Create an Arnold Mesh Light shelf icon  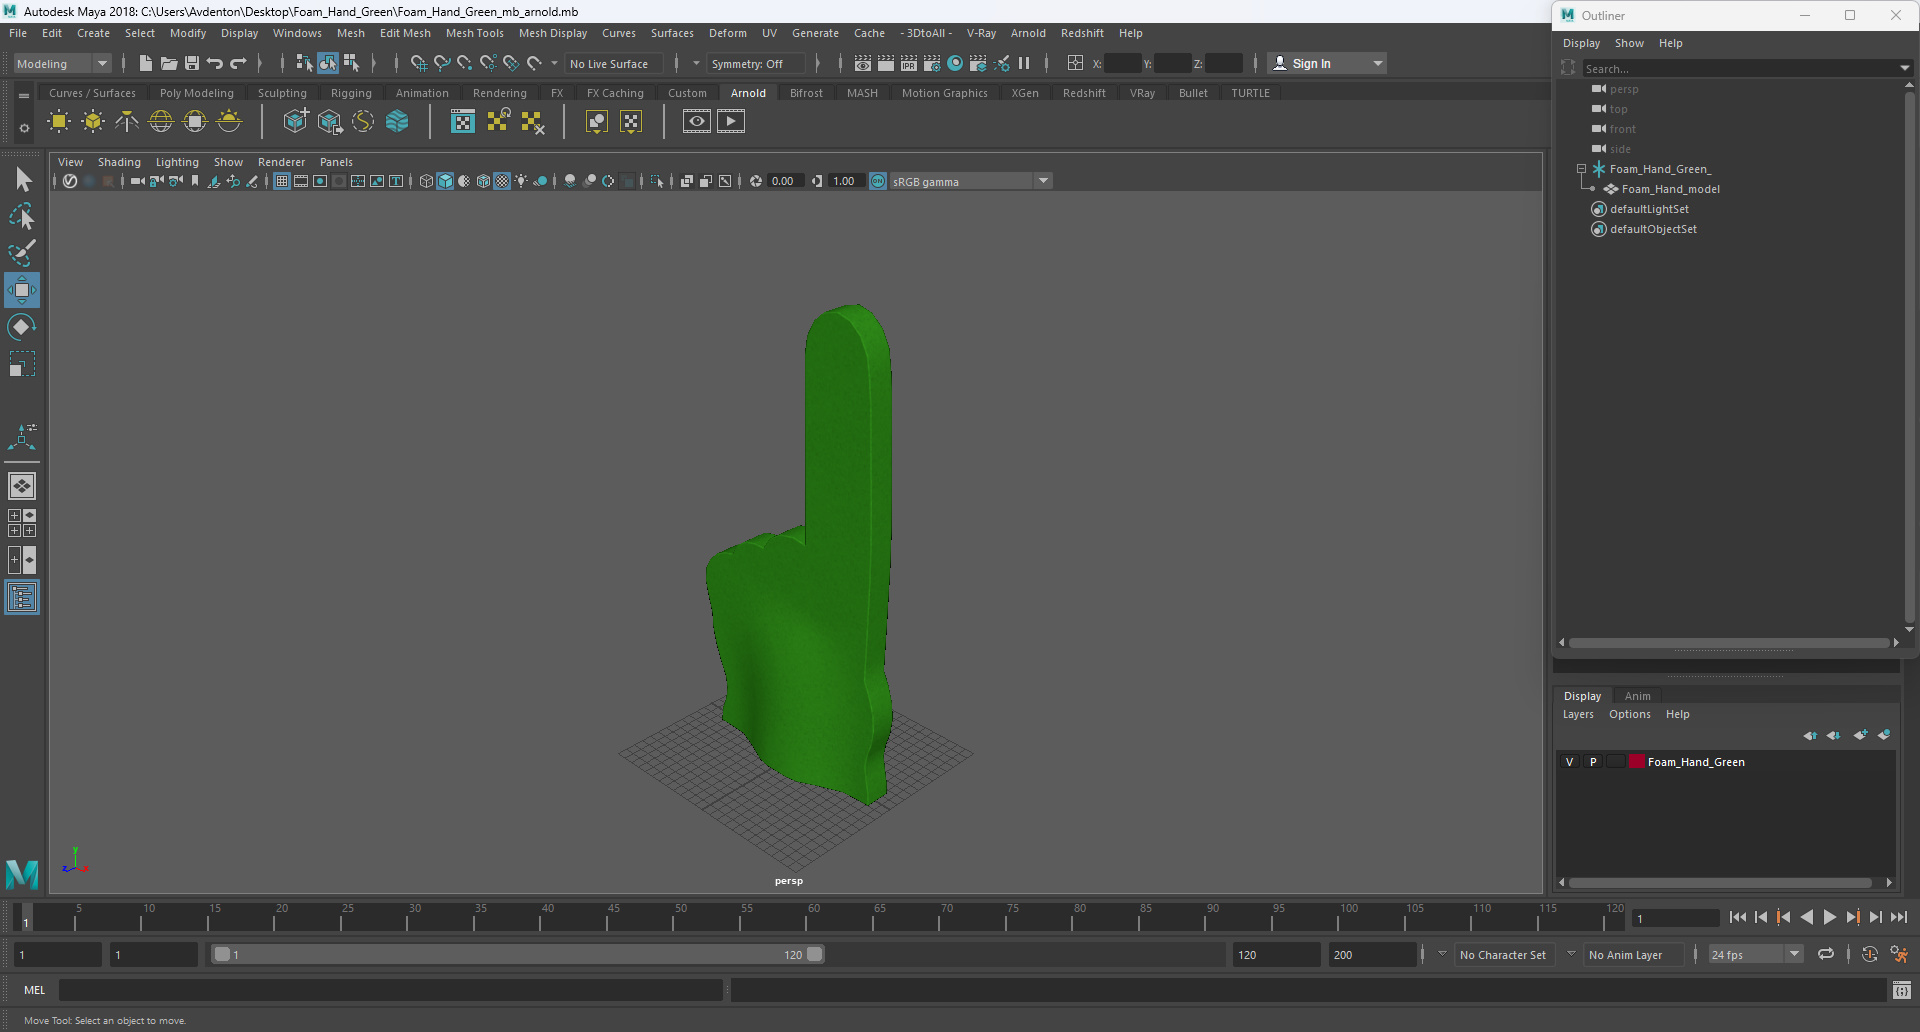click(x=93, y=122)
